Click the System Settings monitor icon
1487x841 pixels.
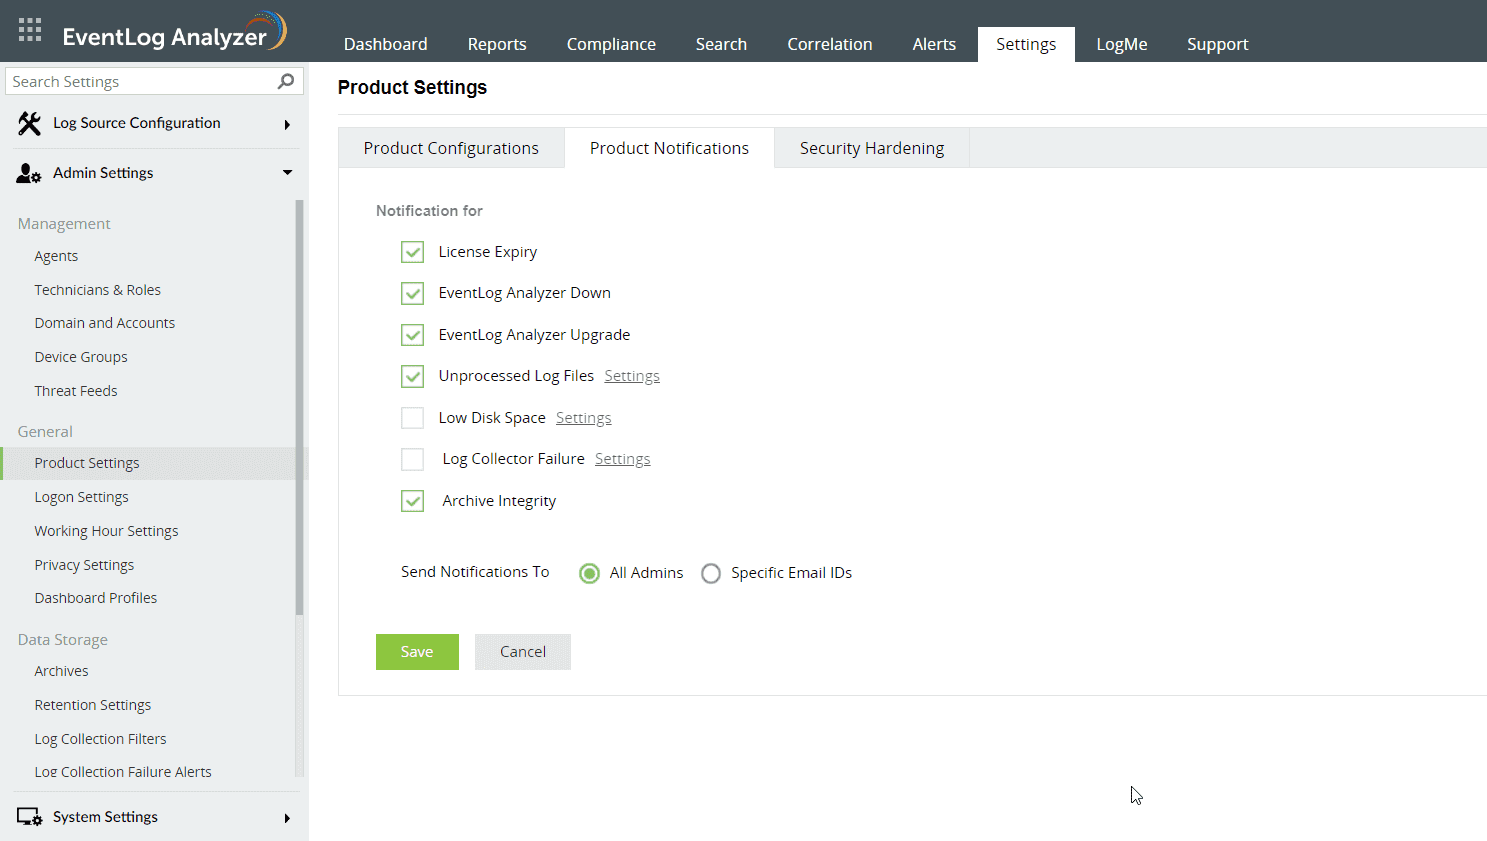pos(29,817)
